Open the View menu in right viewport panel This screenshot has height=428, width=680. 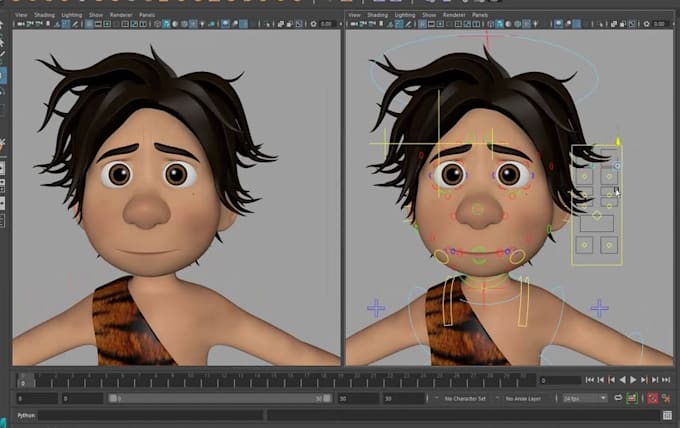click(x=354, y=15)
